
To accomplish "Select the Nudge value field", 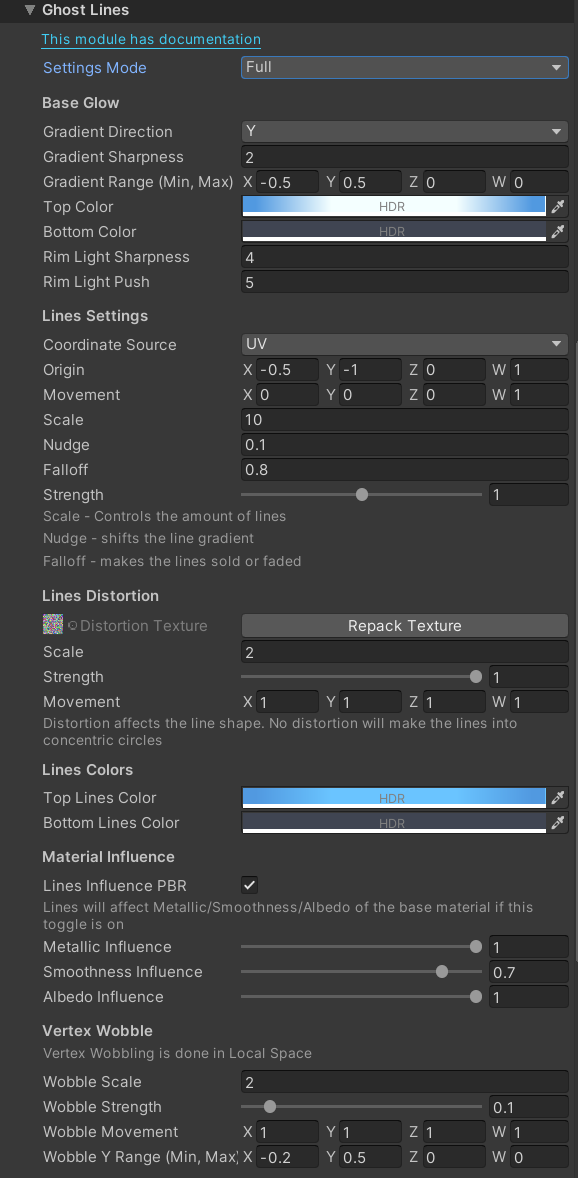I will [404, 444].
